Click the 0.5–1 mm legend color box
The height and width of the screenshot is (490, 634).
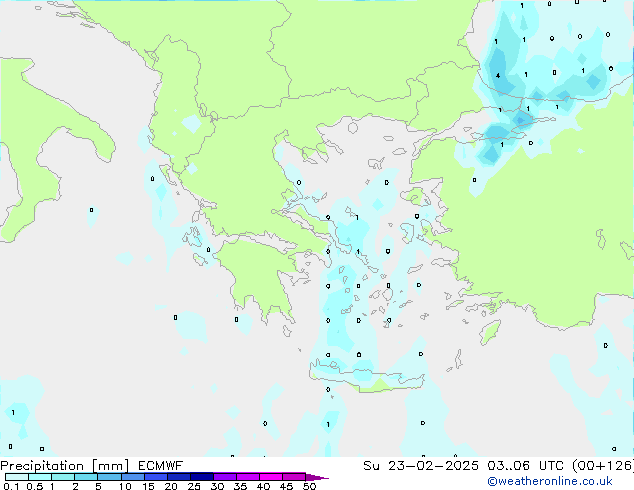pos(40,477)
